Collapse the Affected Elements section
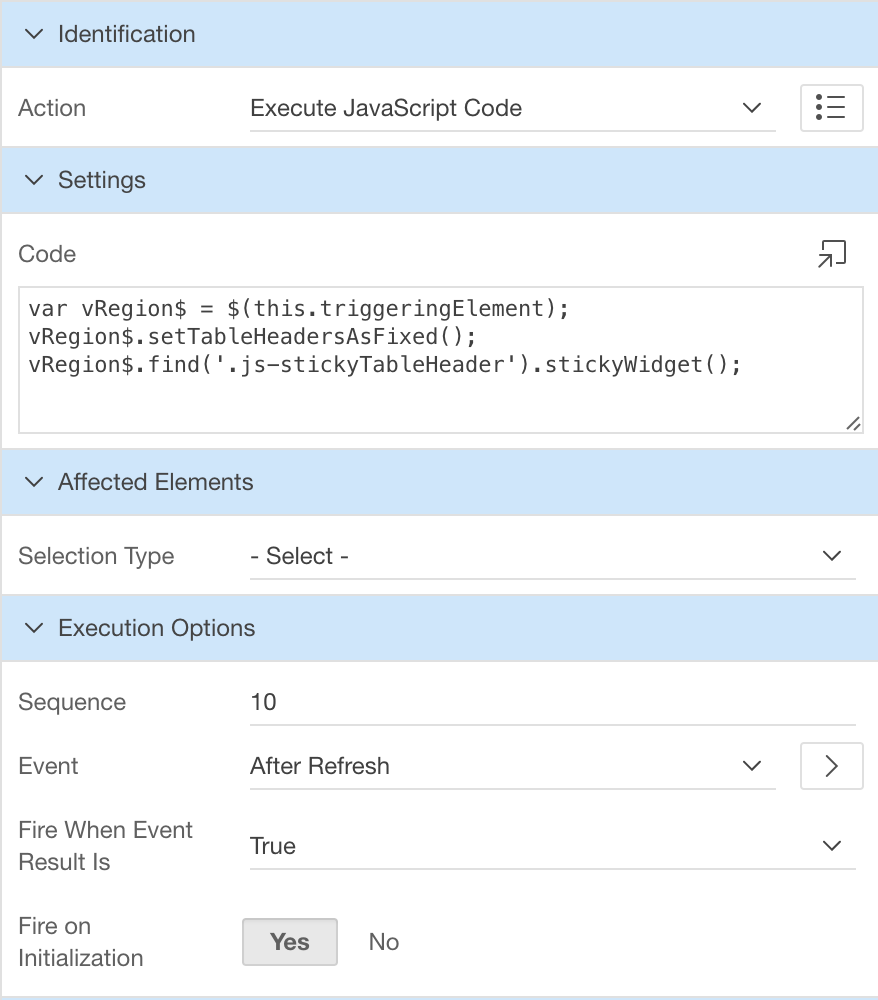 (x=35, y=481)
